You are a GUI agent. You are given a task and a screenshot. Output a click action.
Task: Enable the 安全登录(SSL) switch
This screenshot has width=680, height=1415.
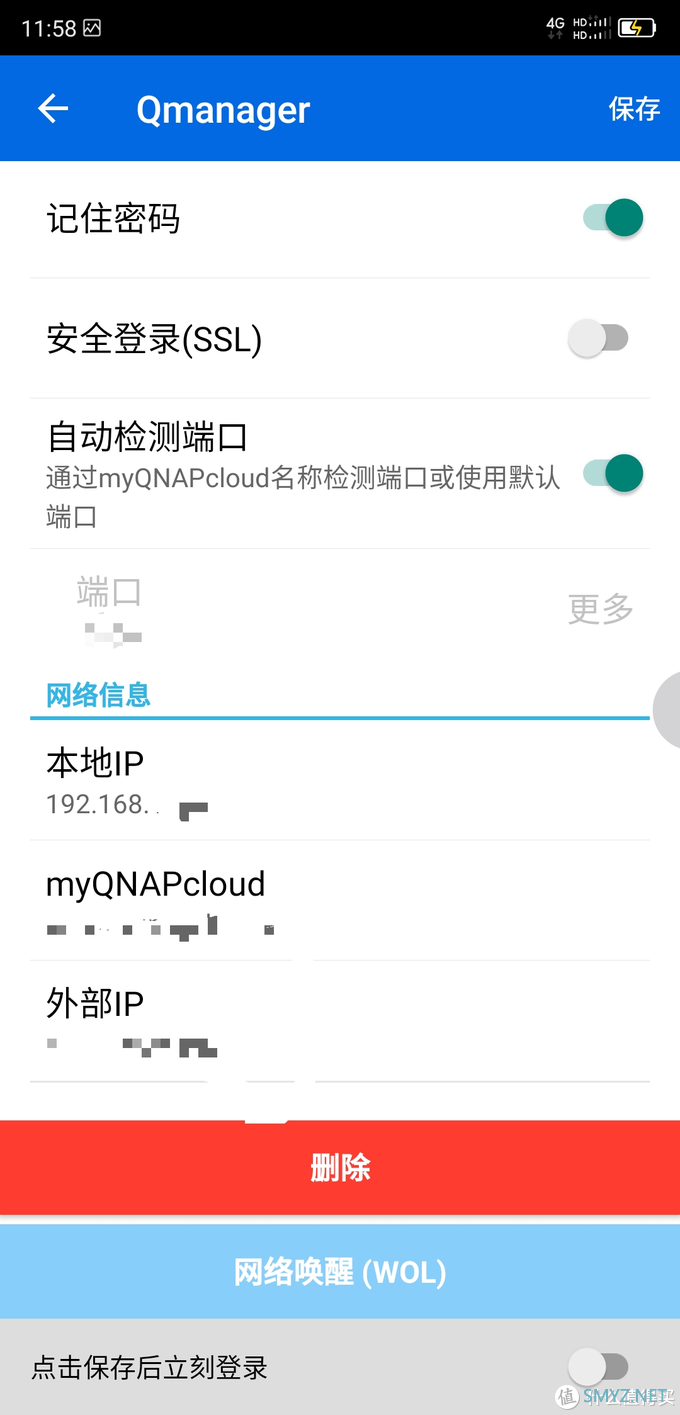pyautogui.click(x=598, y=338)
